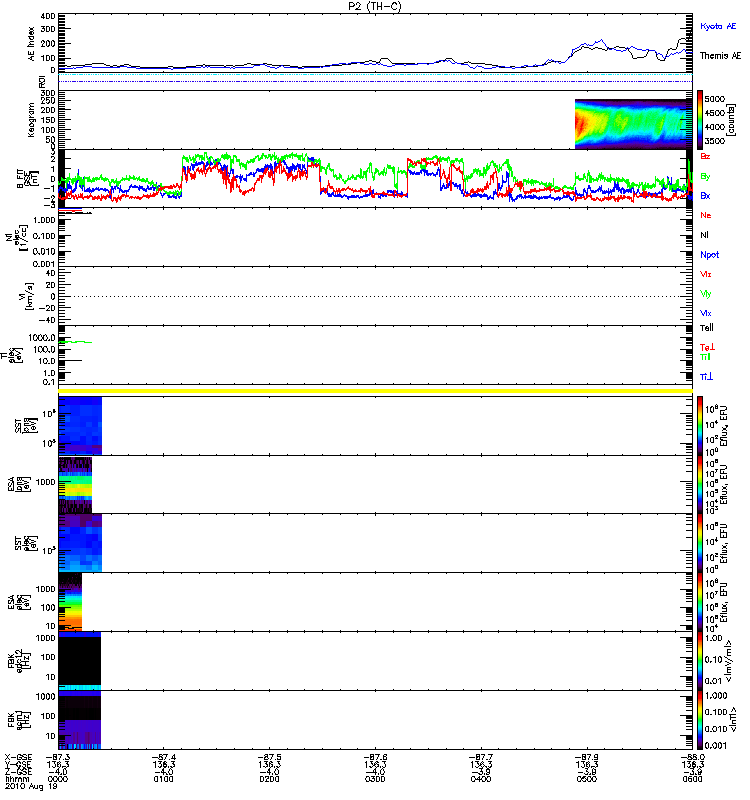Click the red Ne density legend label
This screenshot has height=800, width=750.
coord(706,216)
